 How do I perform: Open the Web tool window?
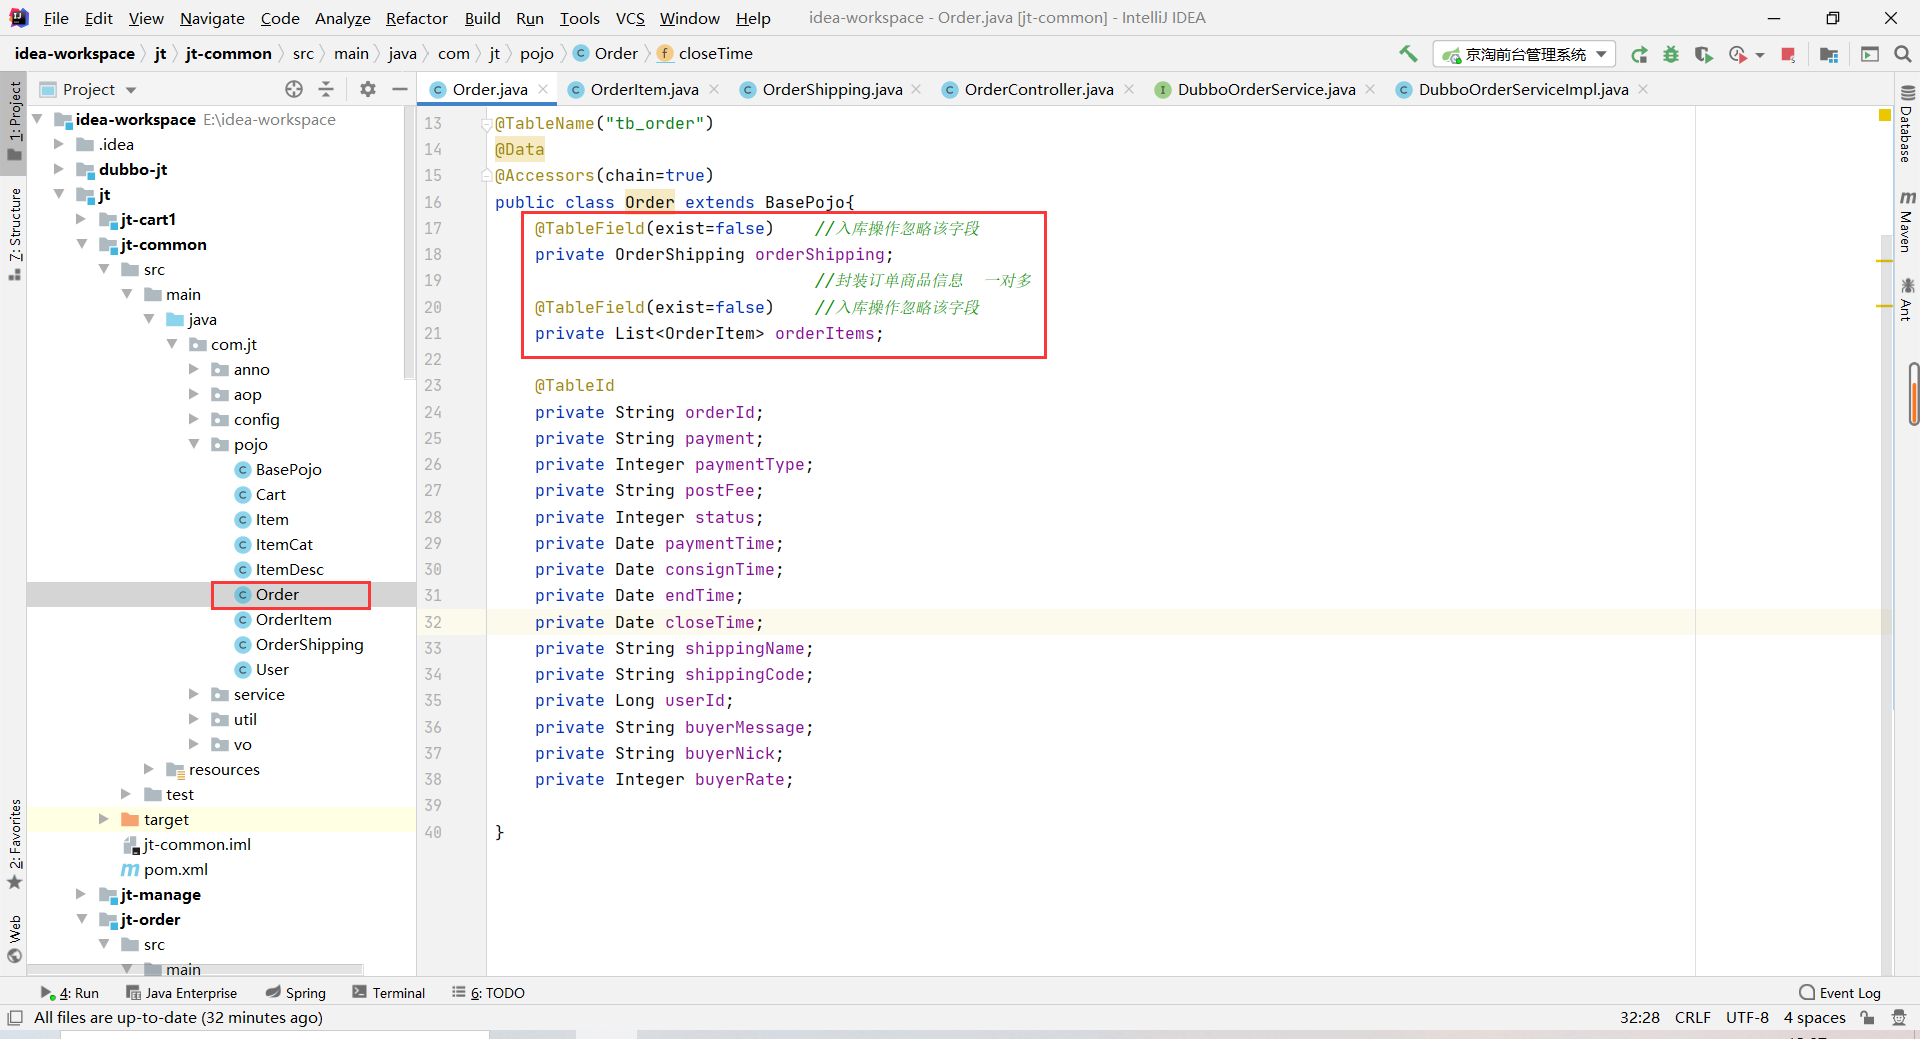coord(15,938)
